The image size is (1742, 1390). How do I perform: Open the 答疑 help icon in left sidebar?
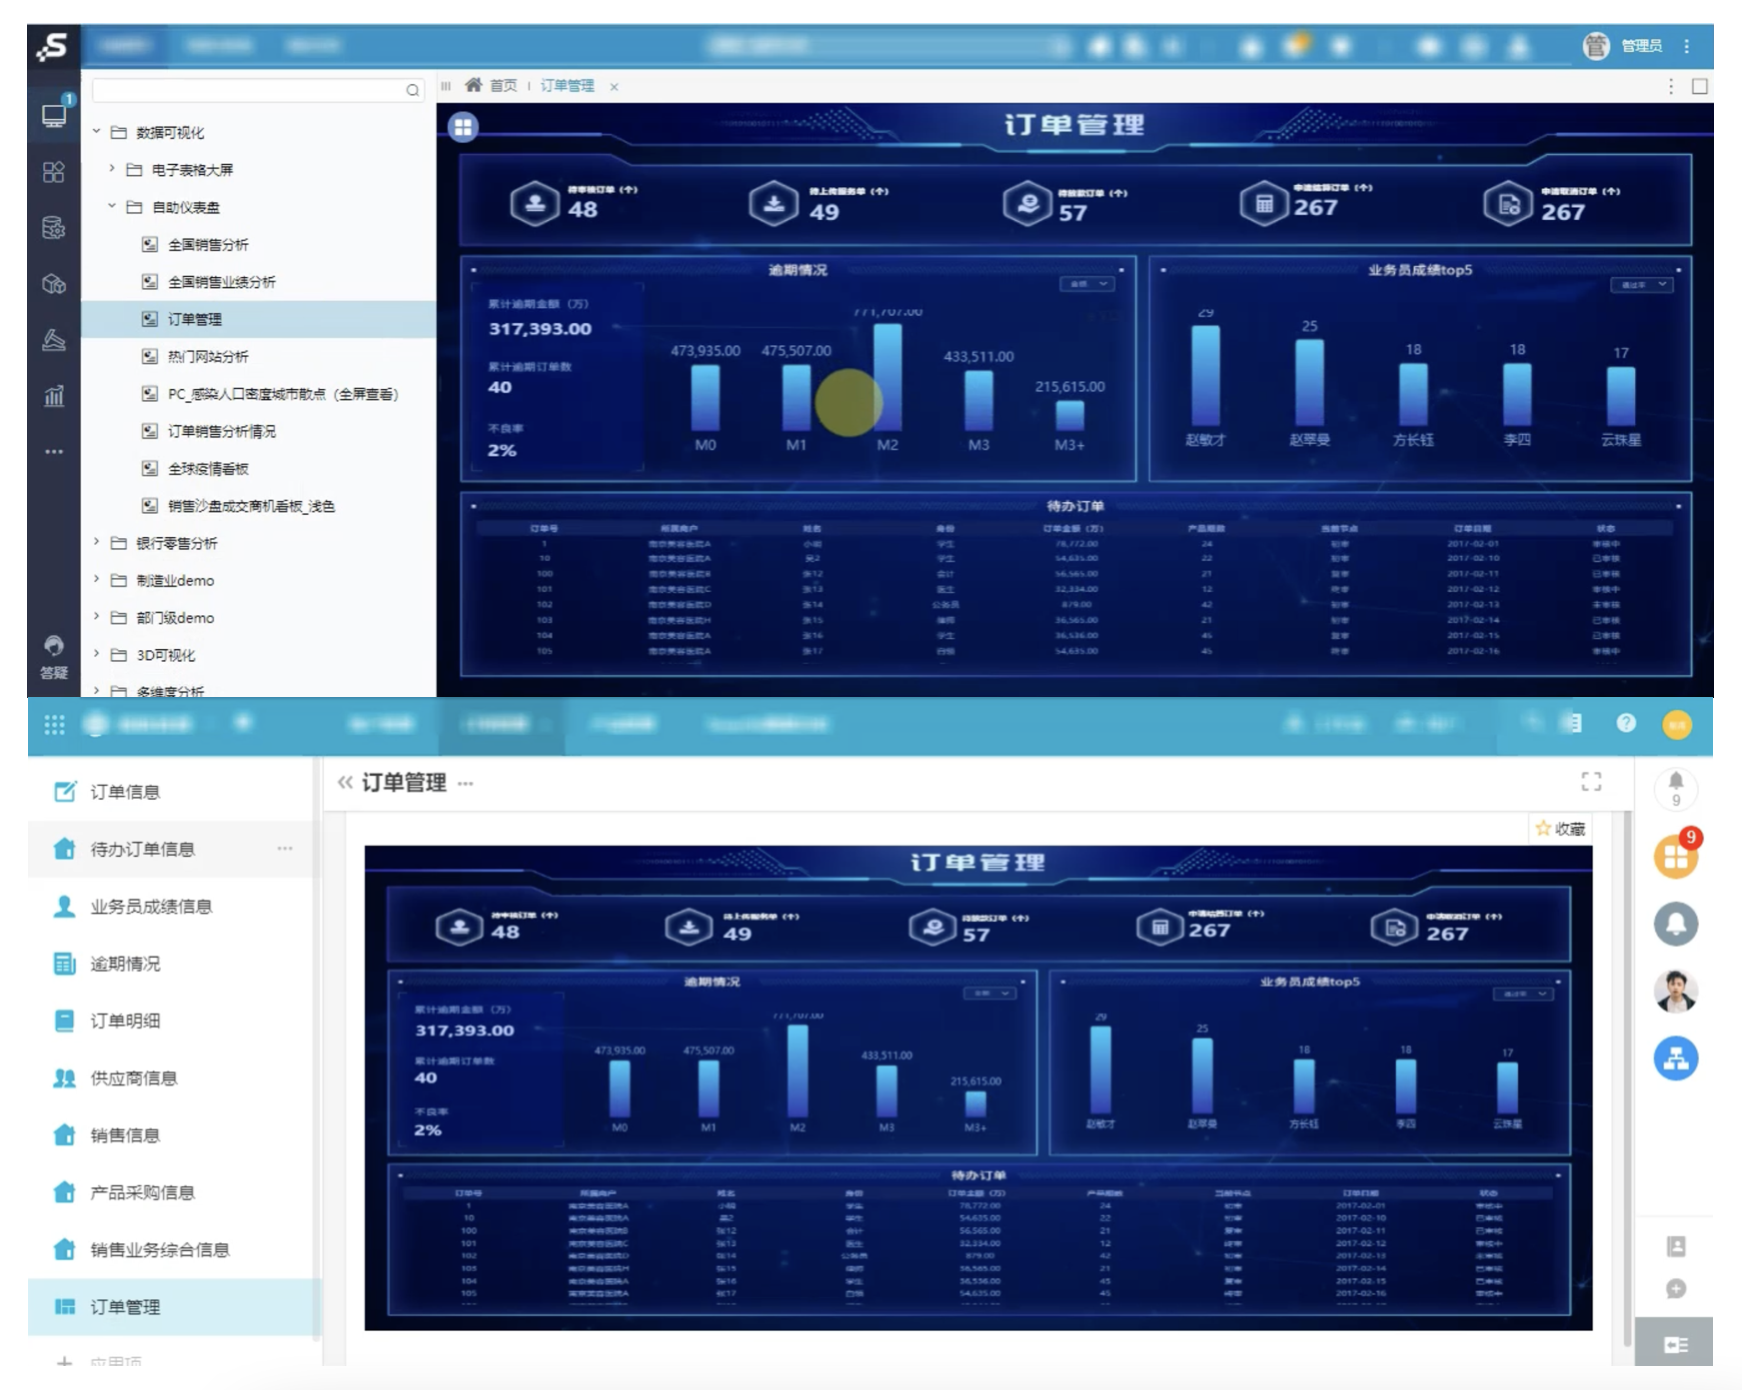pos(54,655)
